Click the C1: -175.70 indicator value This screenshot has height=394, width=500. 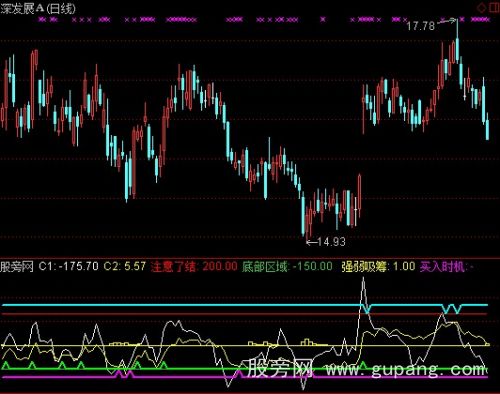pos(69,266)
